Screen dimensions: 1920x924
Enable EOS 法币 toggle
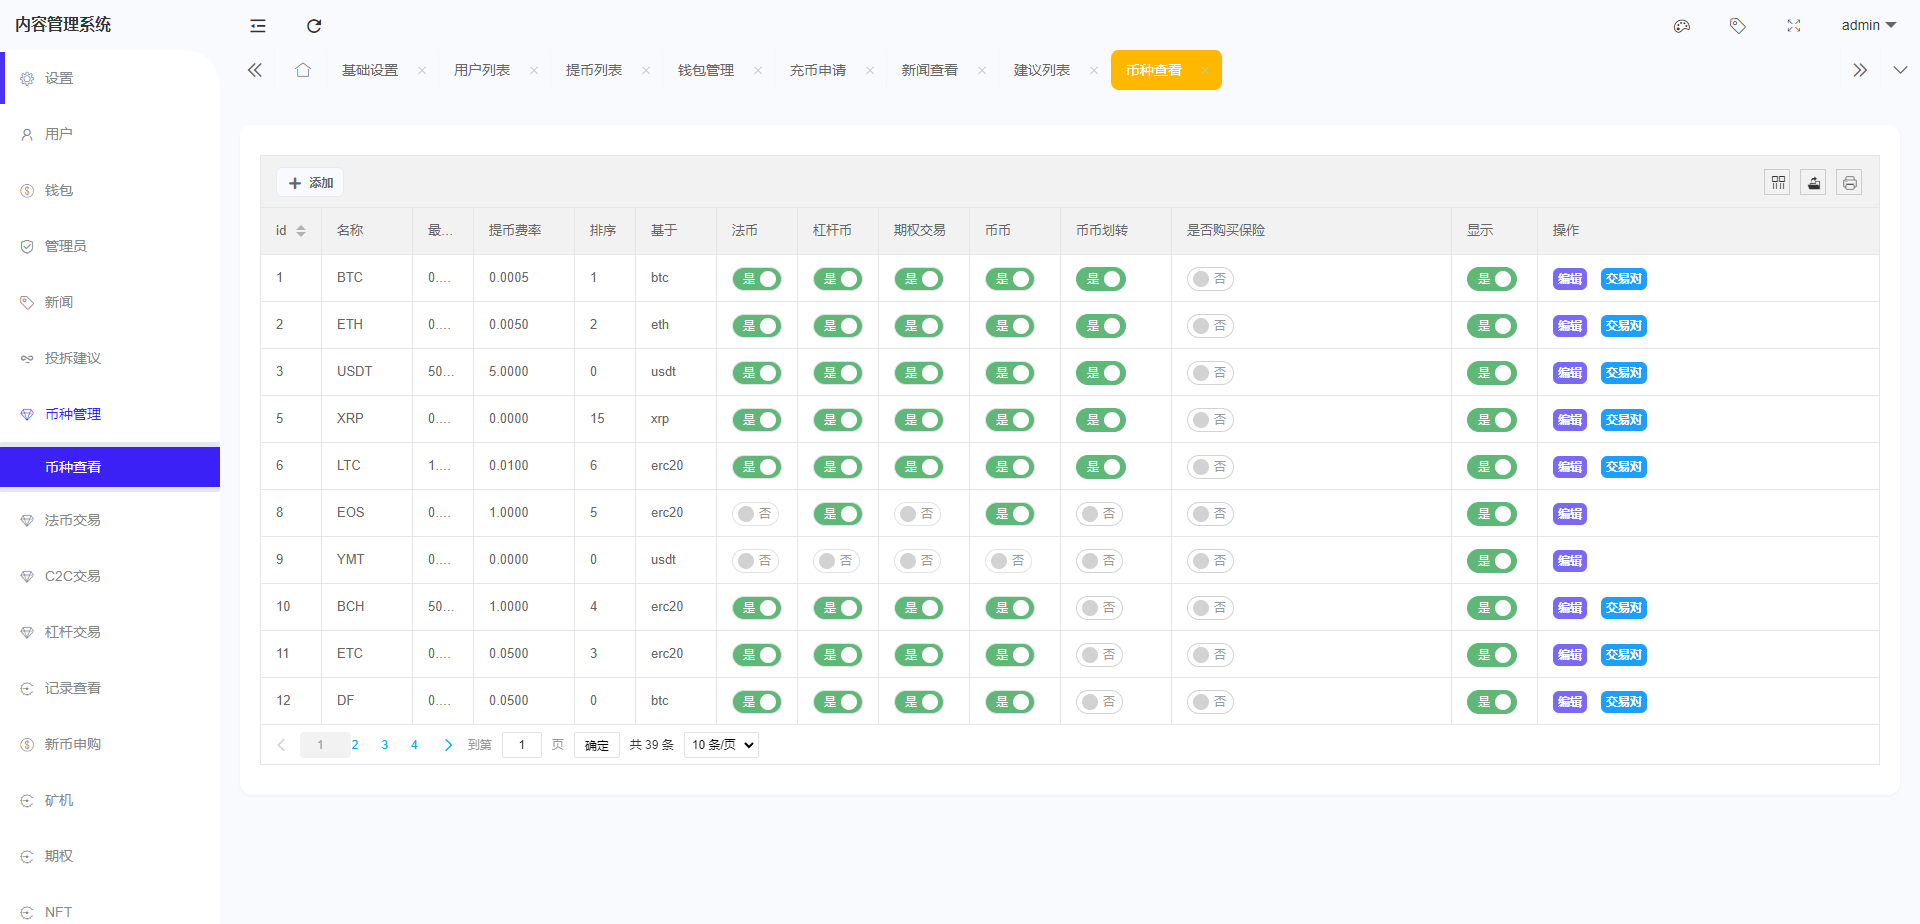(x=756, y=514)
